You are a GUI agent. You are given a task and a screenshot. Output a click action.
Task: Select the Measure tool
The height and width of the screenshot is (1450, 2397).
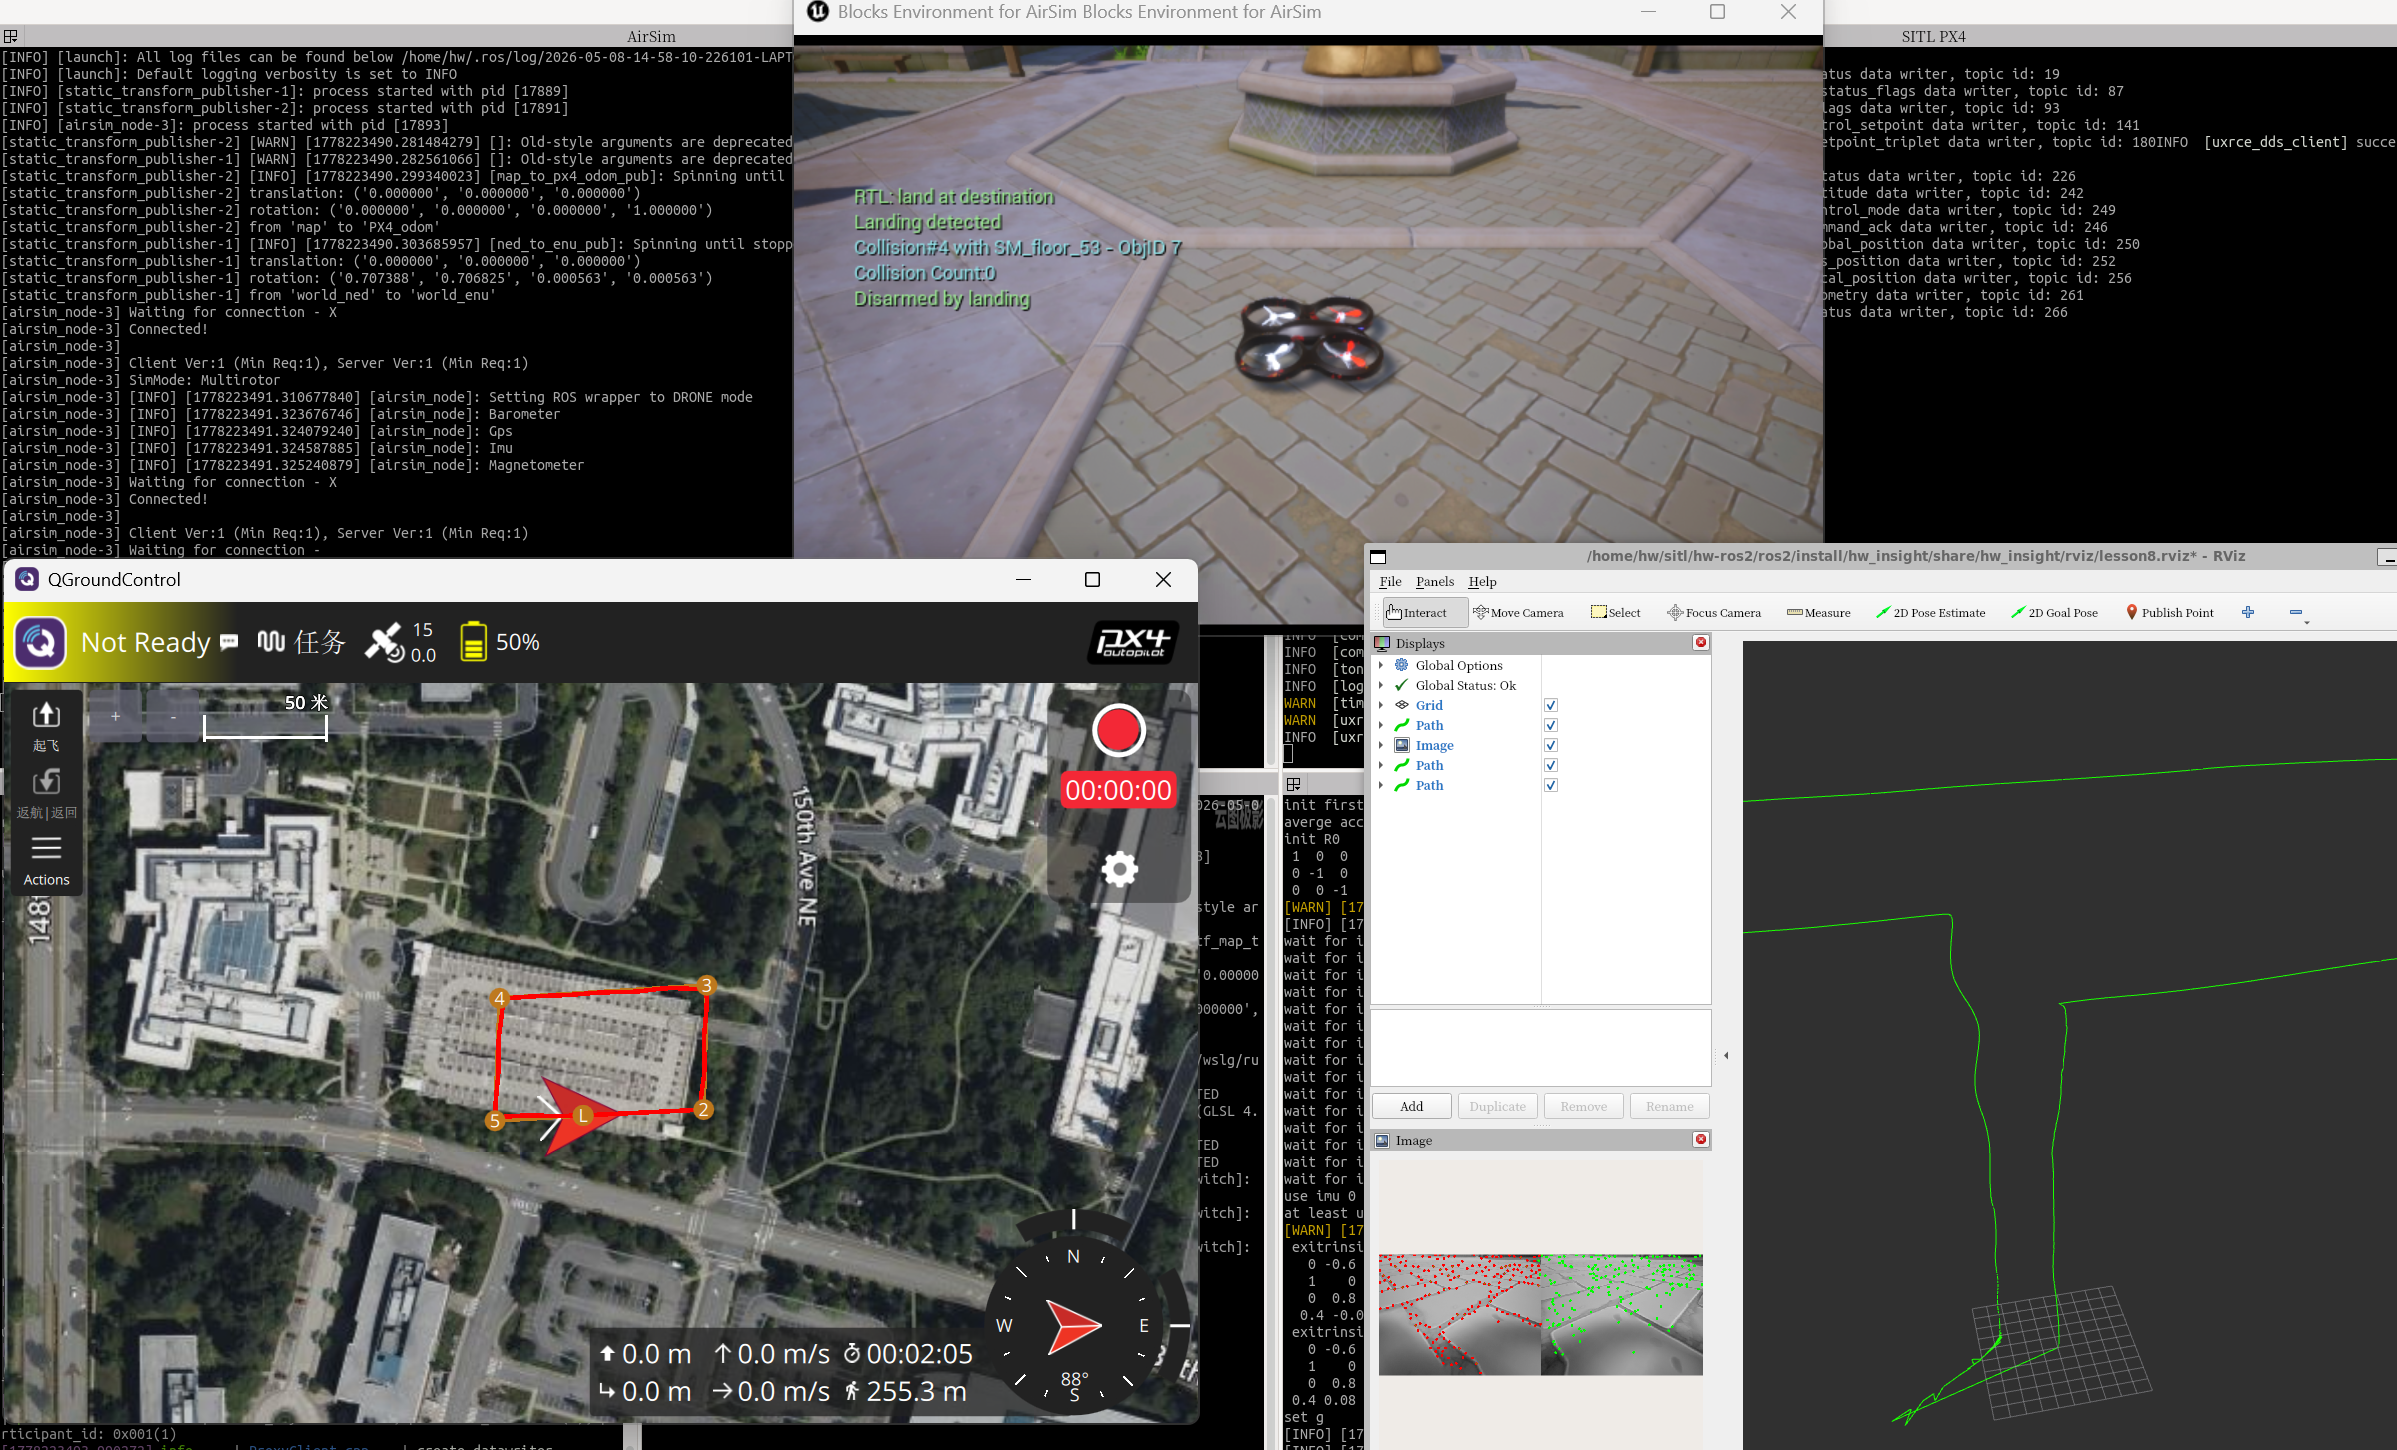pyautogui.click(x=1818, y=612)
